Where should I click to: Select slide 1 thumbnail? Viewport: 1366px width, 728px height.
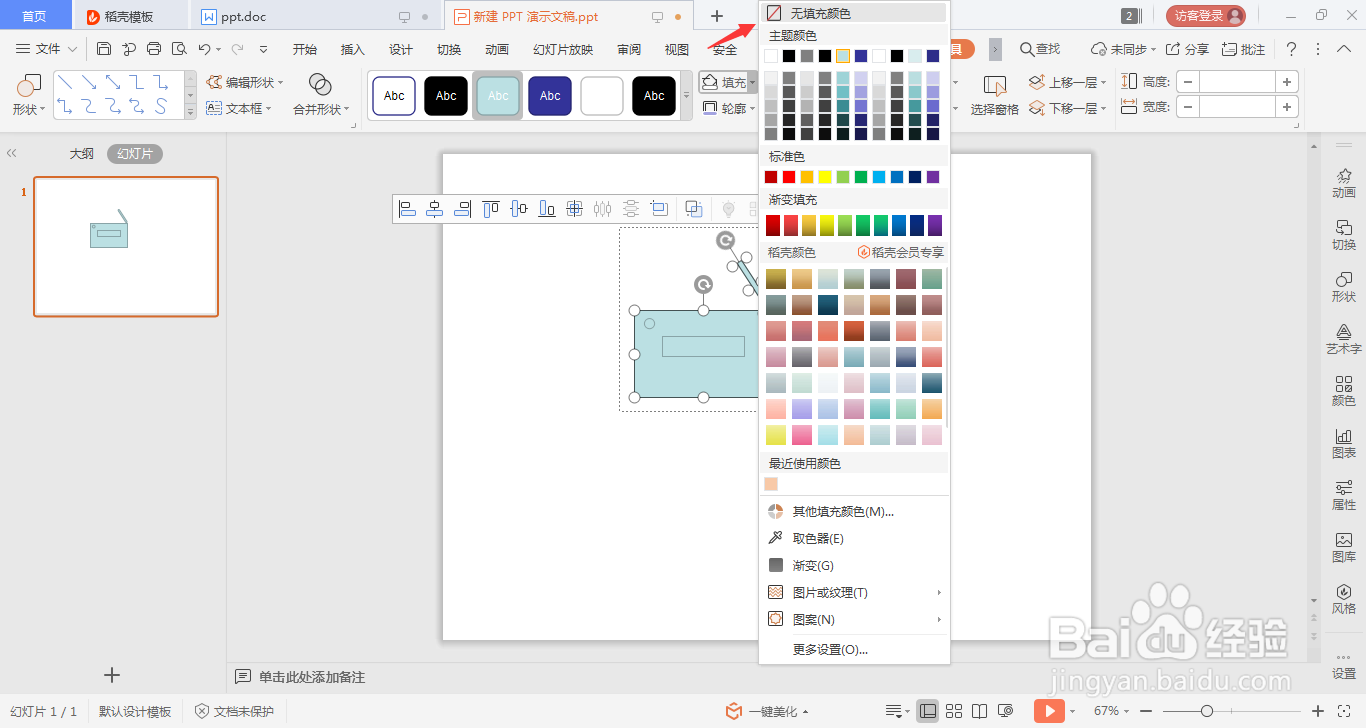126,246
